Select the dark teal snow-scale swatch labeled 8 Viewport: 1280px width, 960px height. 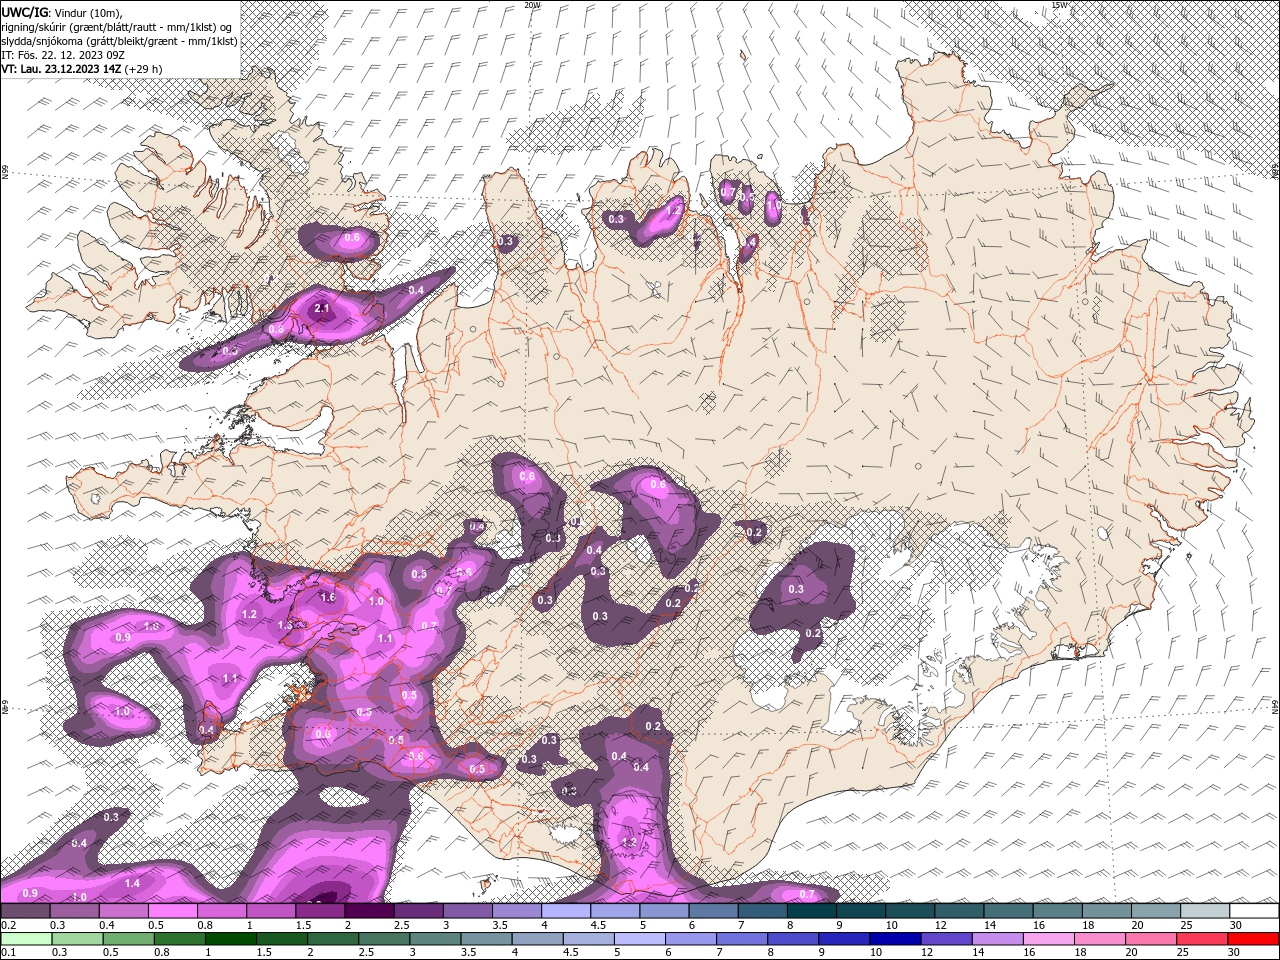[x=813, y=911]
